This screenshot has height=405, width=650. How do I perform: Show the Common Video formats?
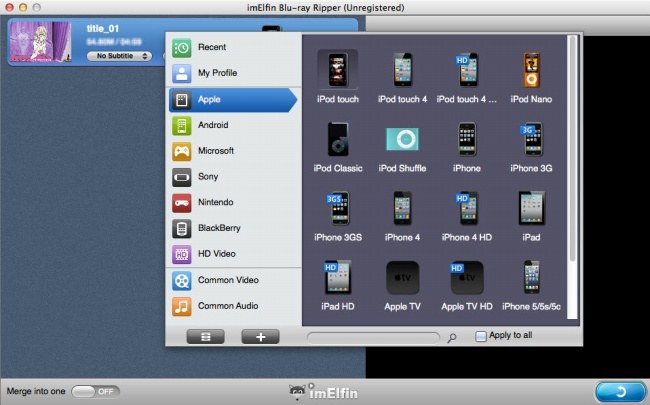[233, 280]
